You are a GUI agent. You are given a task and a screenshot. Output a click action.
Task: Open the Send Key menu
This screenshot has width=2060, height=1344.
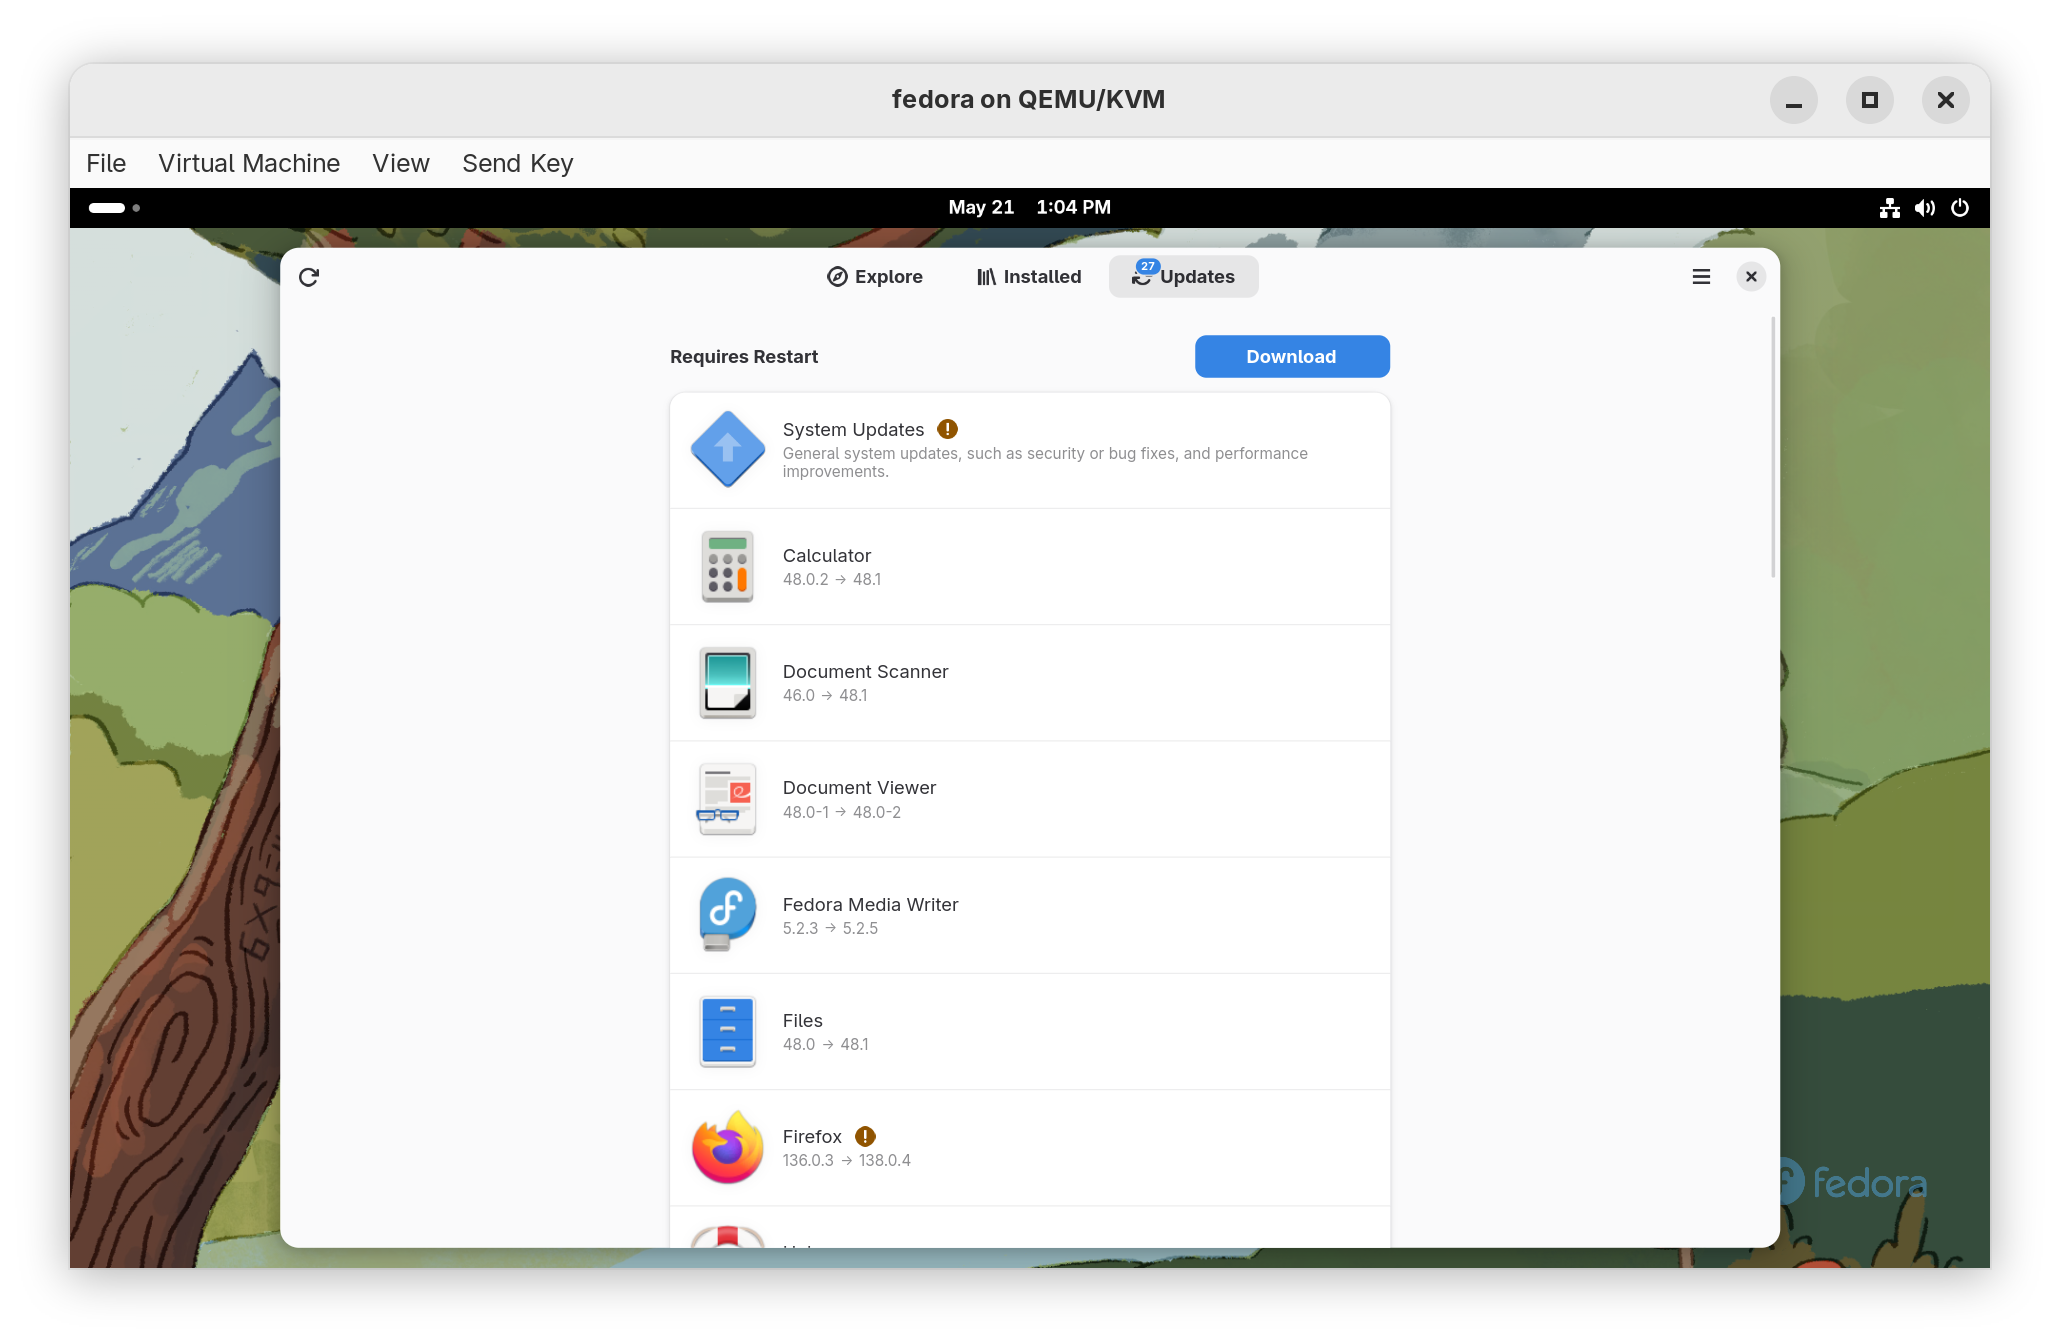(517, 163)
